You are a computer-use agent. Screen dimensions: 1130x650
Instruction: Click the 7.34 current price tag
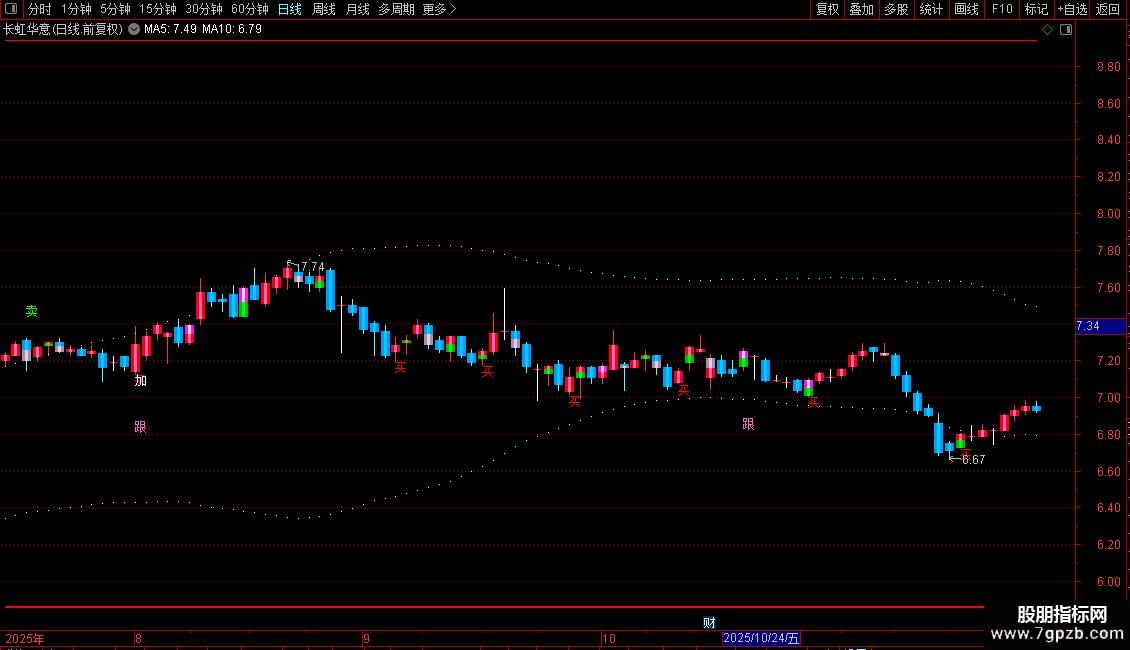click(1100, 326)
